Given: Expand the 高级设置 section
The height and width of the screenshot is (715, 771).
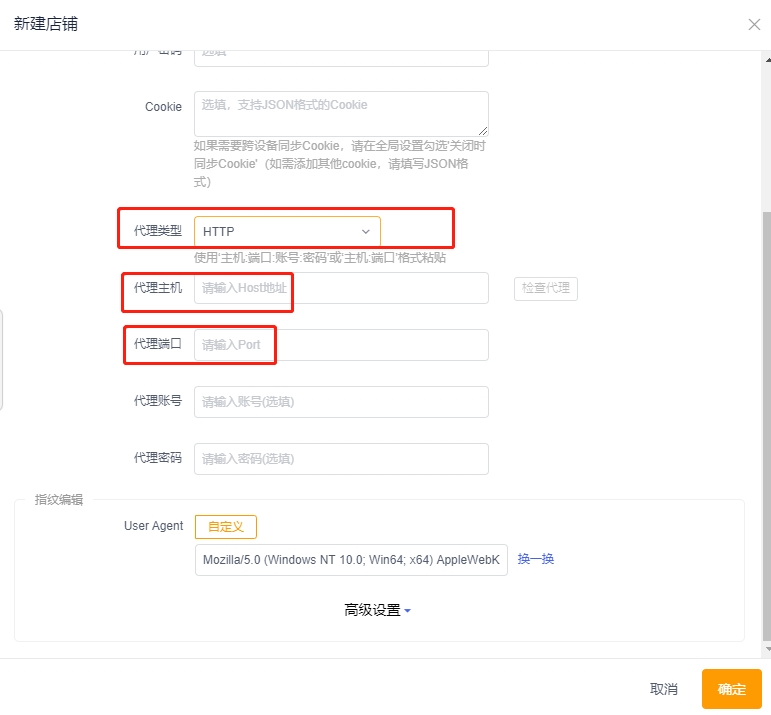Looking at the screenshot, I should coord(377,610).
